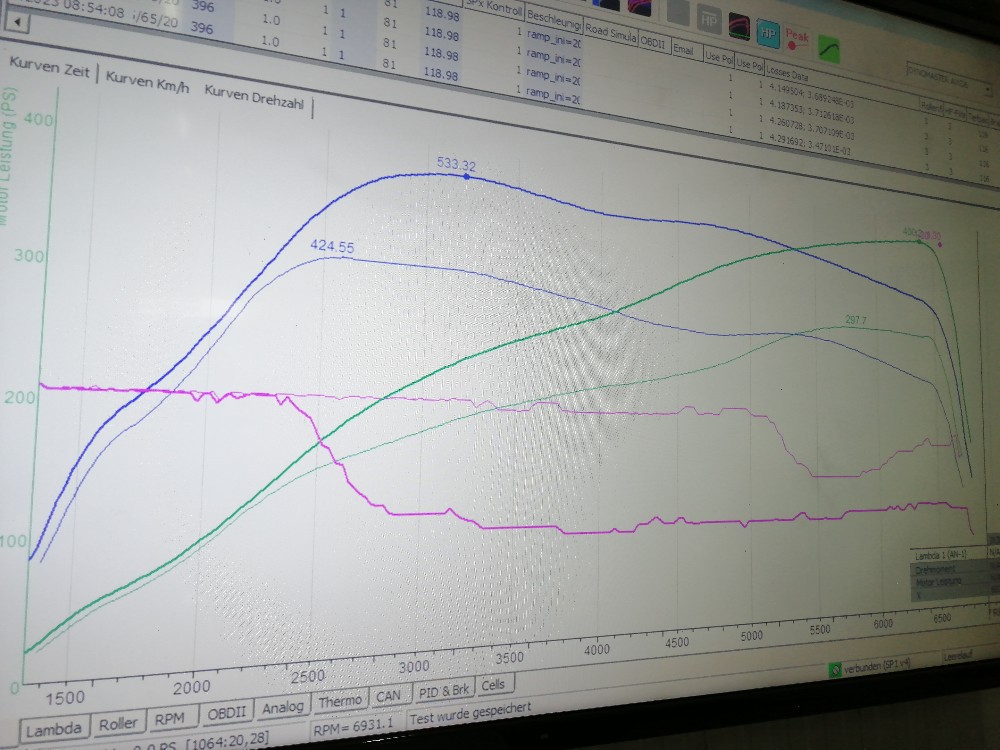The height and width of the screenshot is (750, 1000).
Task: Switch to the Kurven Km/h tab
Action: (x=147, y=84)
